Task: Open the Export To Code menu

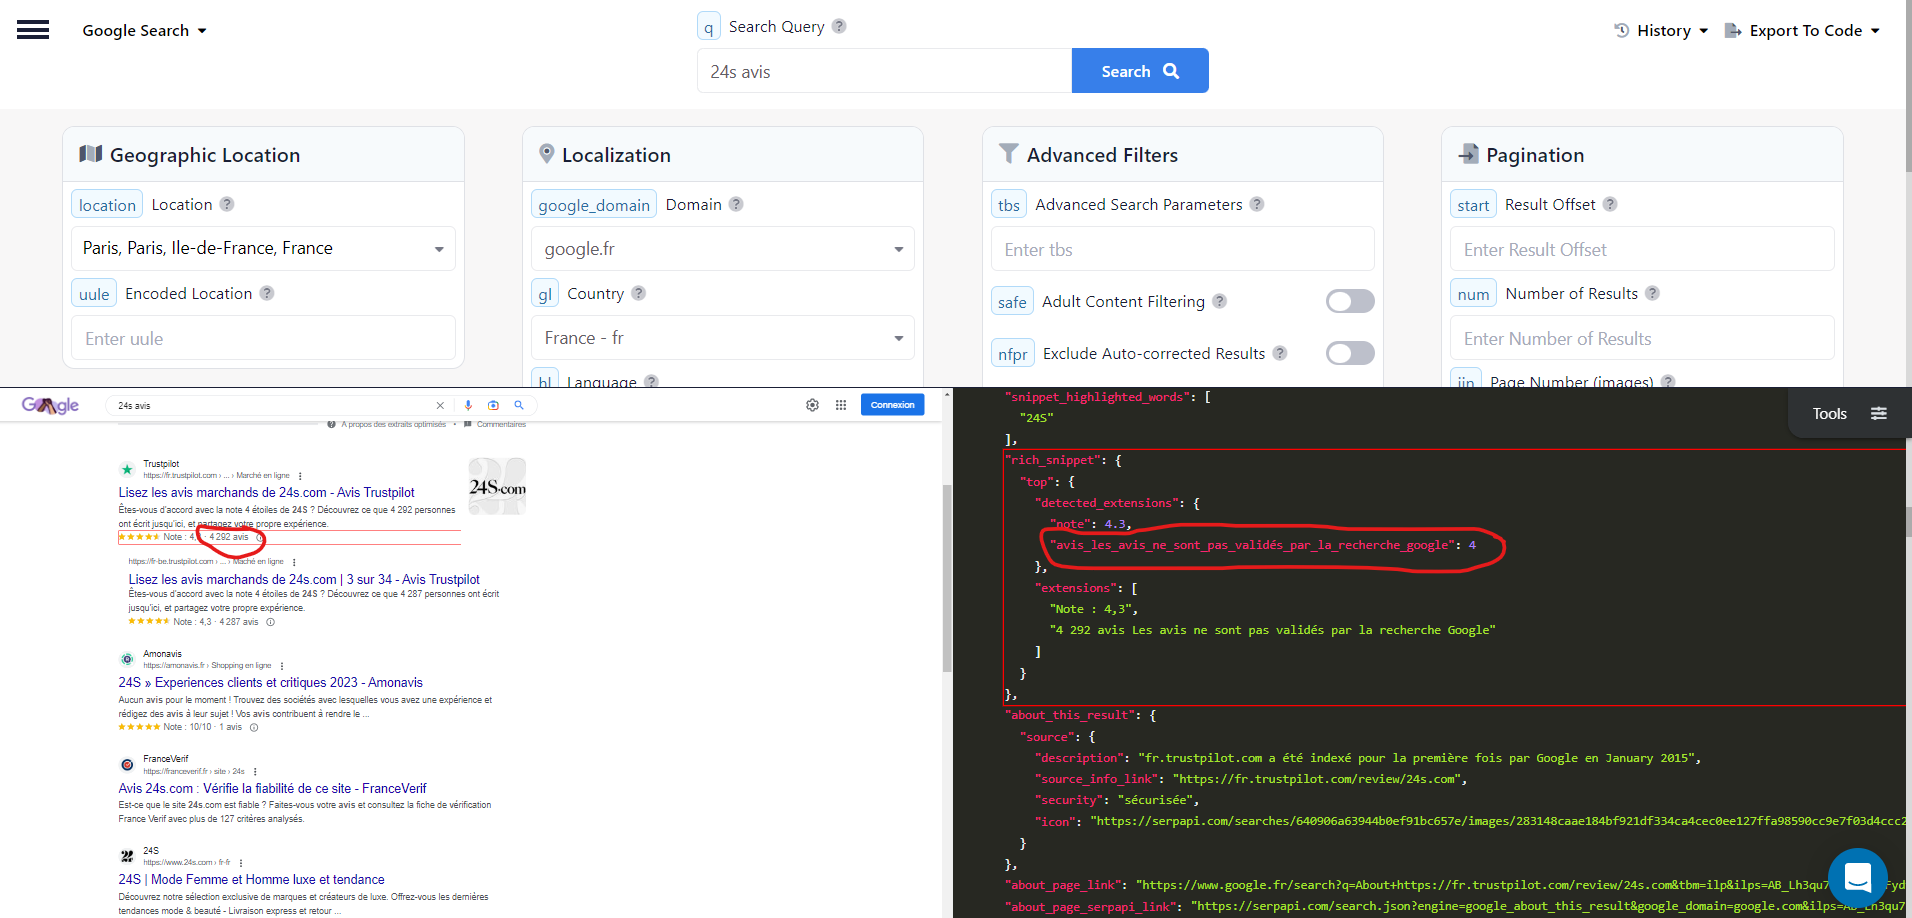Action: 1801,30
